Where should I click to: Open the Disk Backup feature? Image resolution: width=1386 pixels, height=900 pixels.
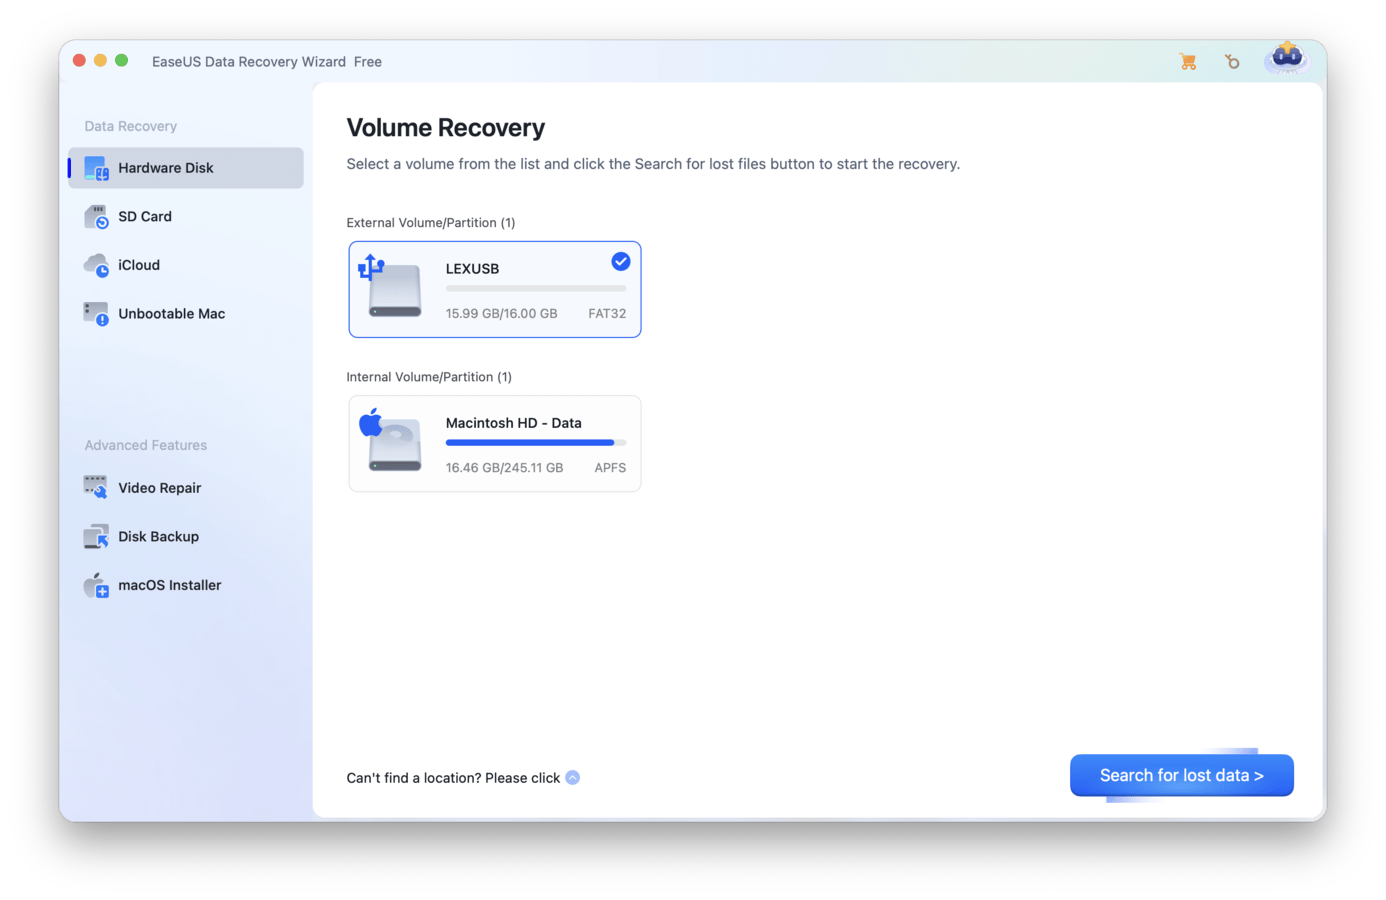click(x=158, y=537)
